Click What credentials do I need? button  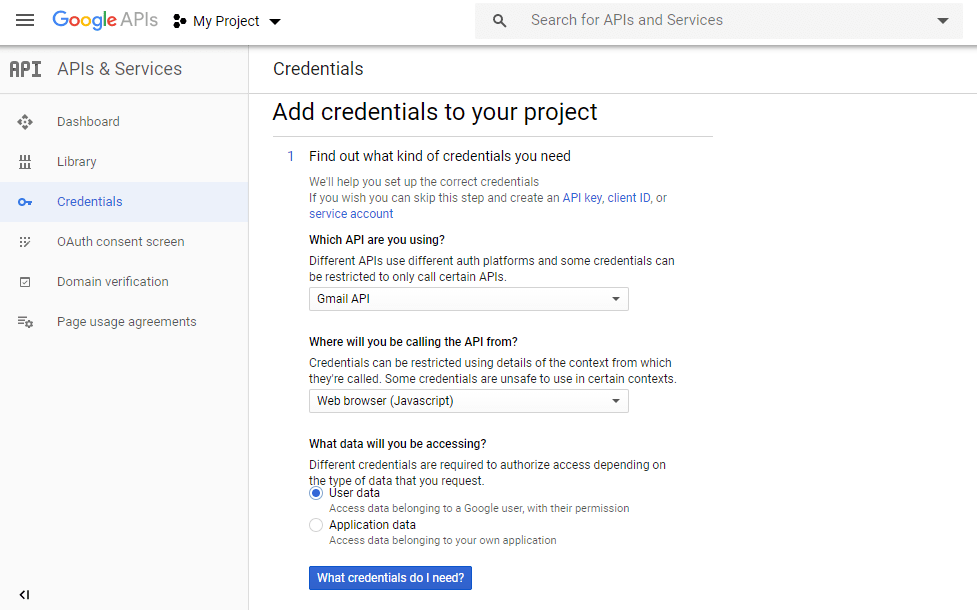click(390, 578)
